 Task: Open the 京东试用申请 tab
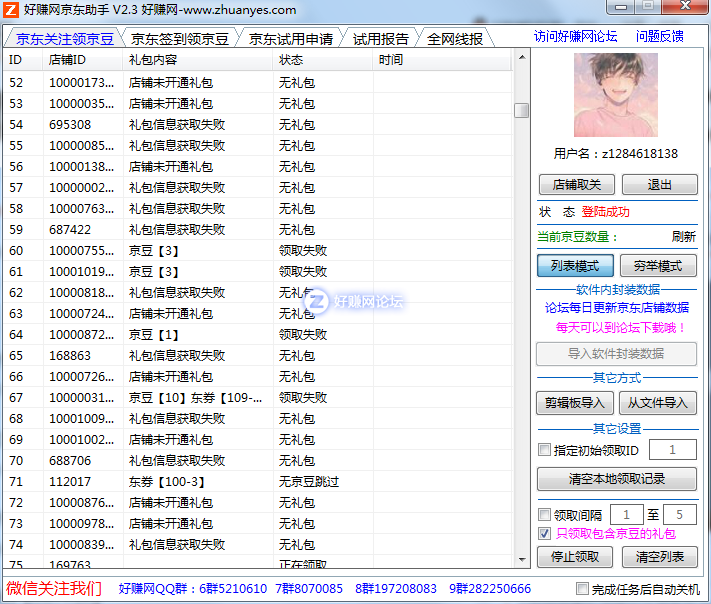tap(291, 39)
